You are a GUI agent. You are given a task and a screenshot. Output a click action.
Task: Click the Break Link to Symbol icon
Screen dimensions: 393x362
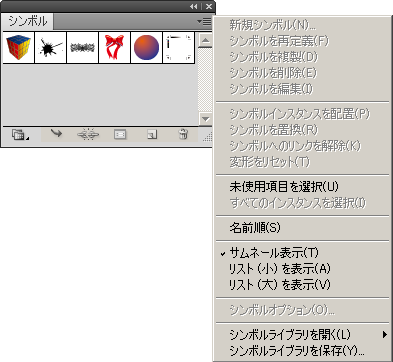click(x=88, y=135)
